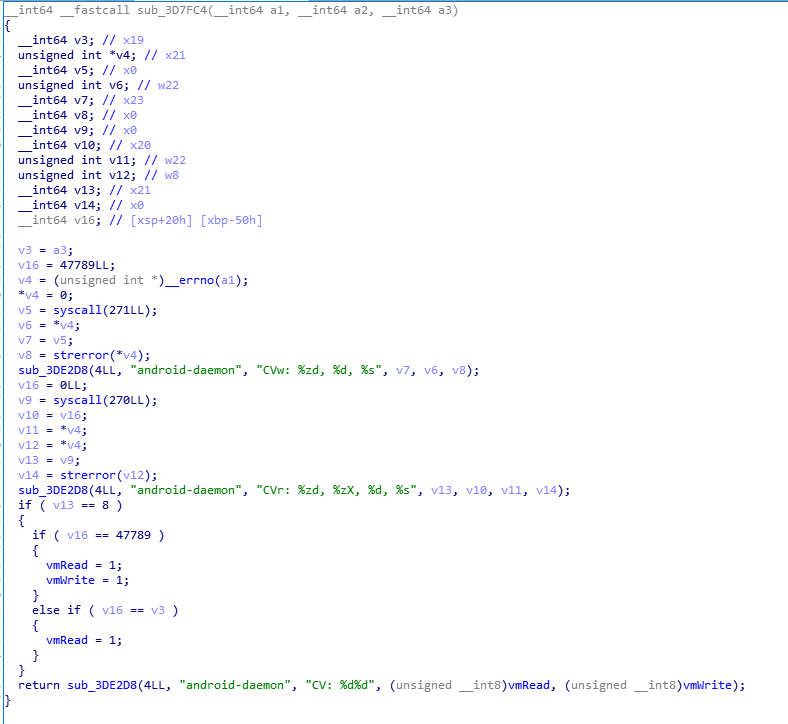Image resolution: width=788 pixels, height=724 pixels.
Task: Click the return keyword
Action: click(39, 686)
